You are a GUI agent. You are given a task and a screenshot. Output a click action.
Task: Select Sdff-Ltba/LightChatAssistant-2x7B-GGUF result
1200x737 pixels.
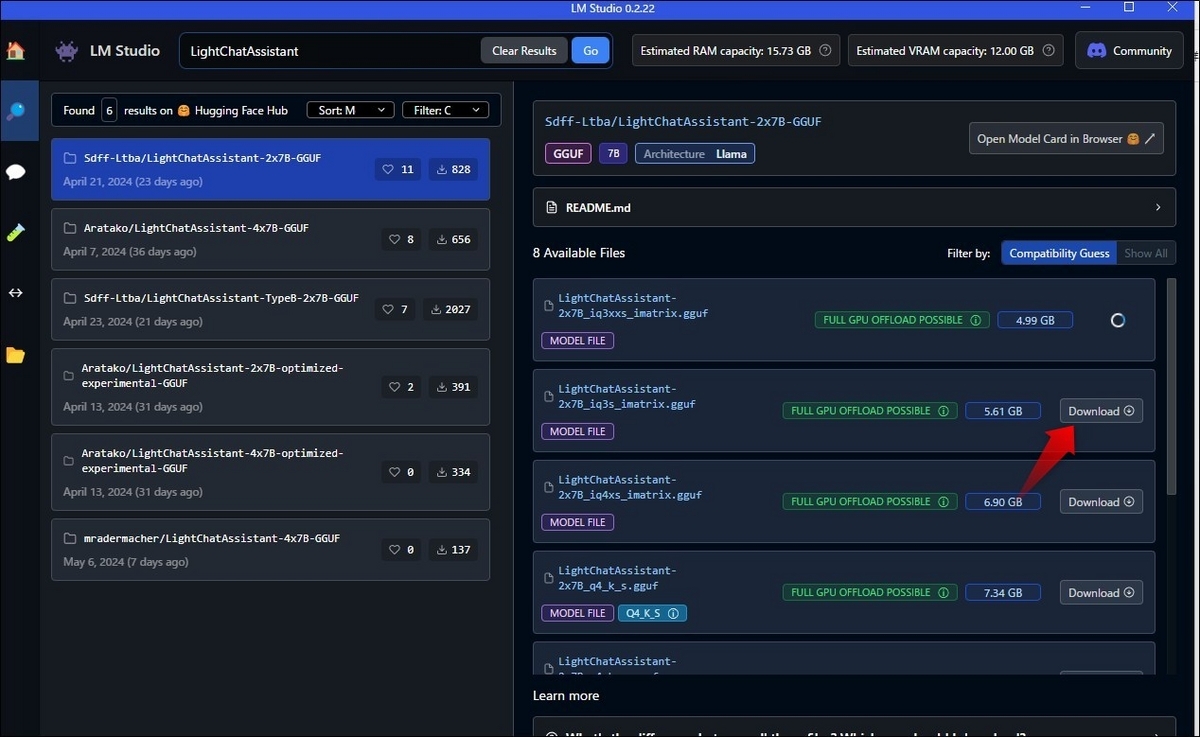270,169
